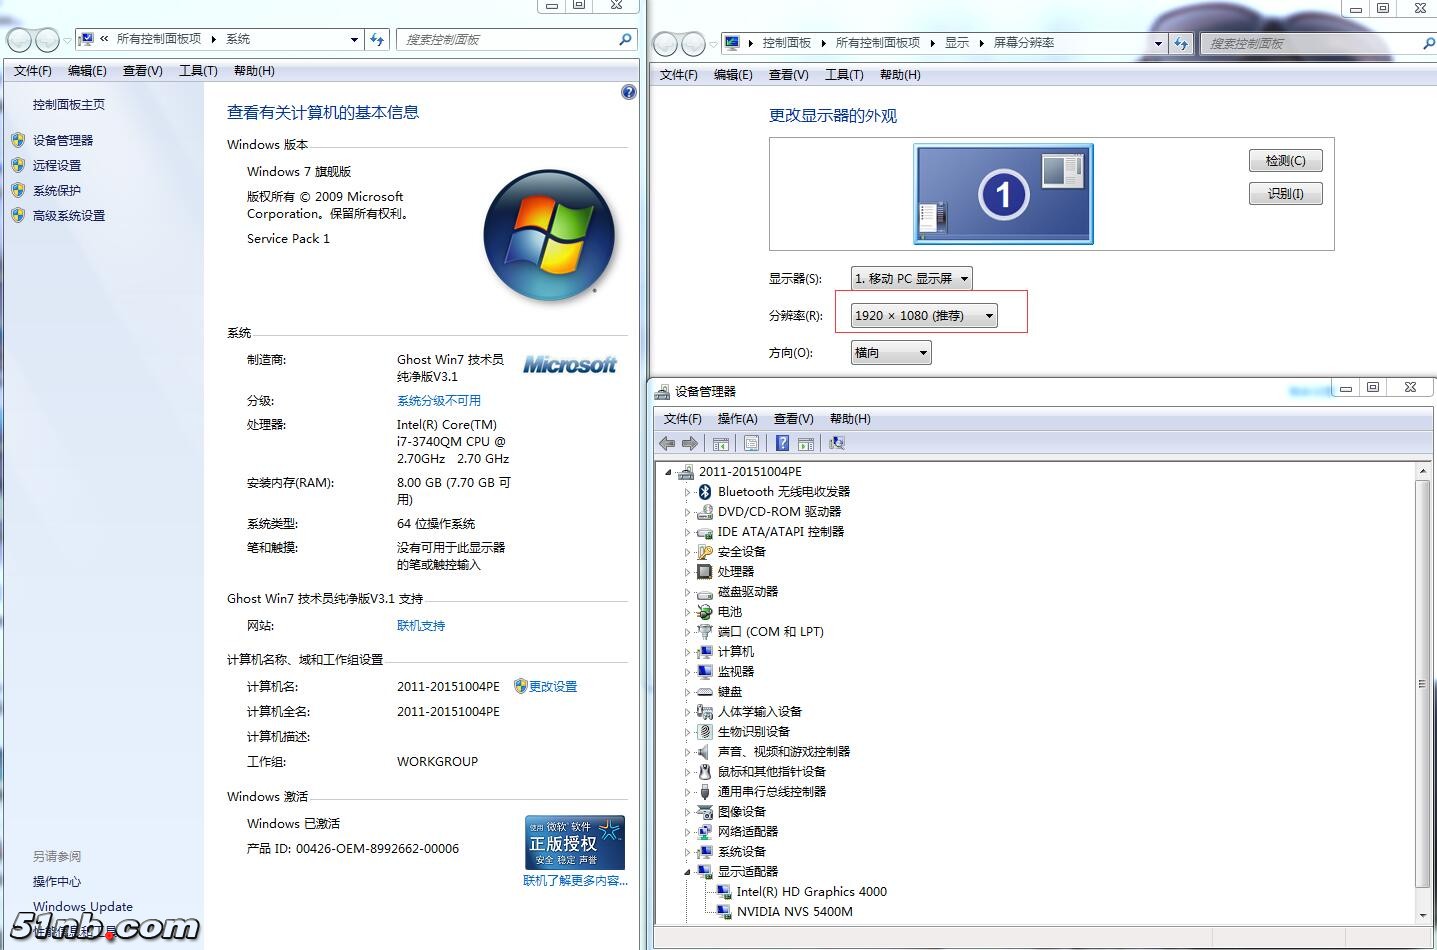
Task: Open the 方向 orientation dropdown
Action: point(890,353)
